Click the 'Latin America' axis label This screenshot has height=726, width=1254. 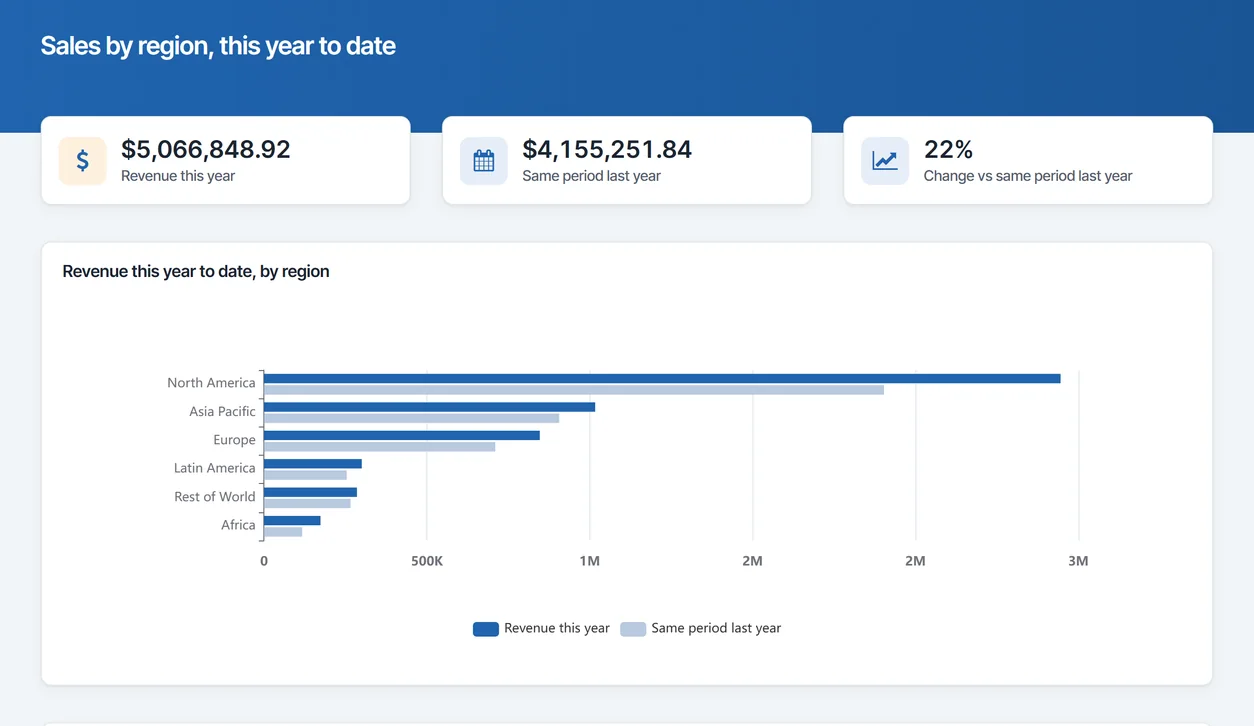click(x=215, y=468)
